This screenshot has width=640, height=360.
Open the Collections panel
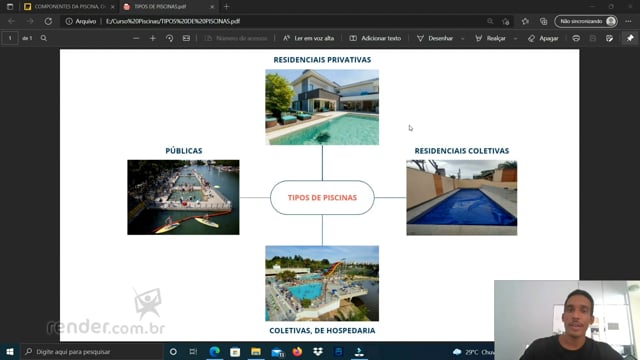543,21
